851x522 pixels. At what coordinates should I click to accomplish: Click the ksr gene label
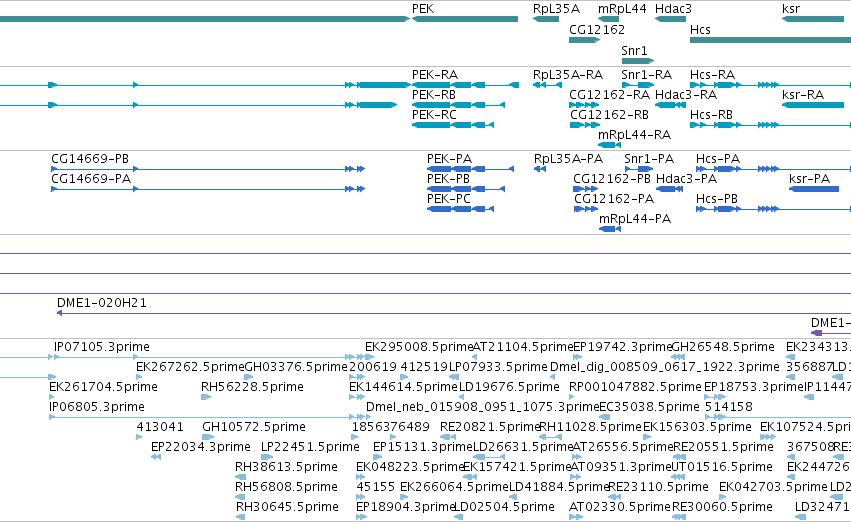click(x=791, y=9)
